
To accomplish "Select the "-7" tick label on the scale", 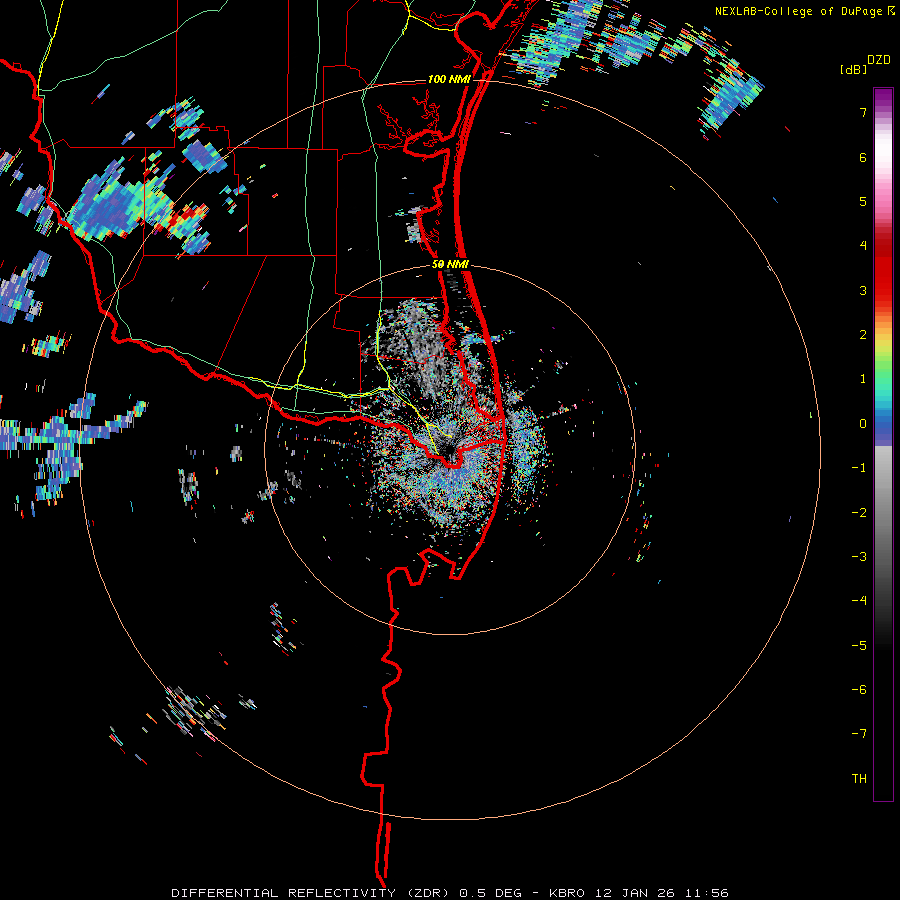I will 859,734.
